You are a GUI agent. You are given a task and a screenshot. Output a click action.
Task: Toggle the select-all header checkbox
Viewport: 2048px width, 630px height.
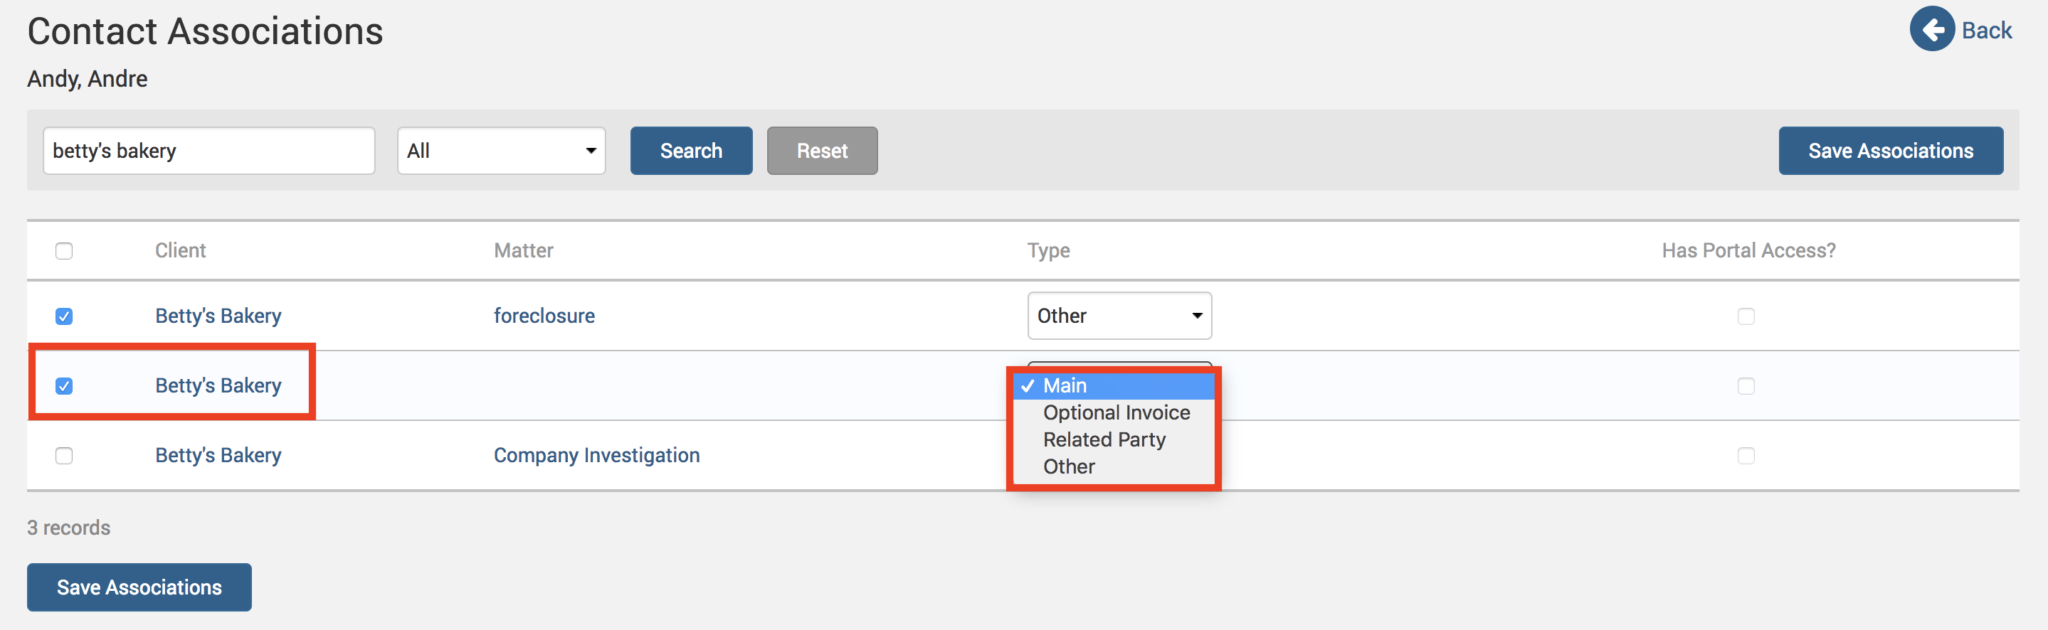(64, 251)
